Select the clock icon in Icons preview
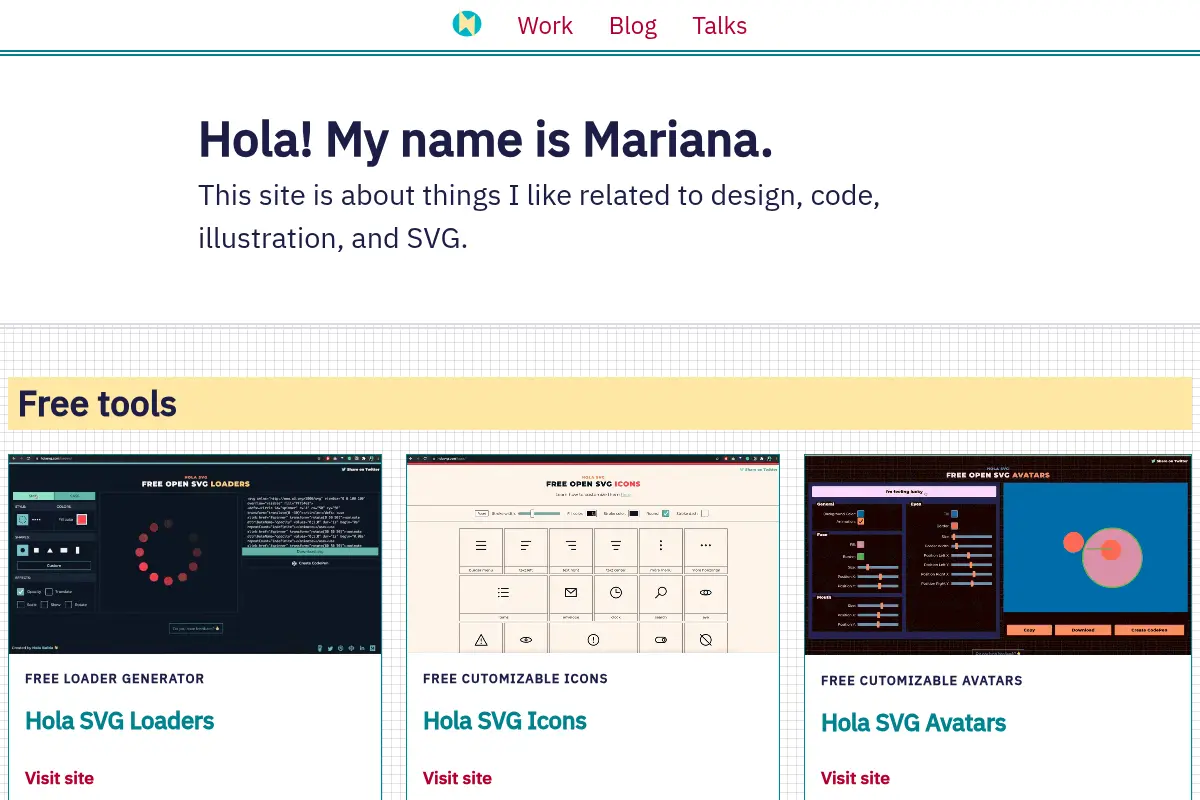 tap(616, 592)
